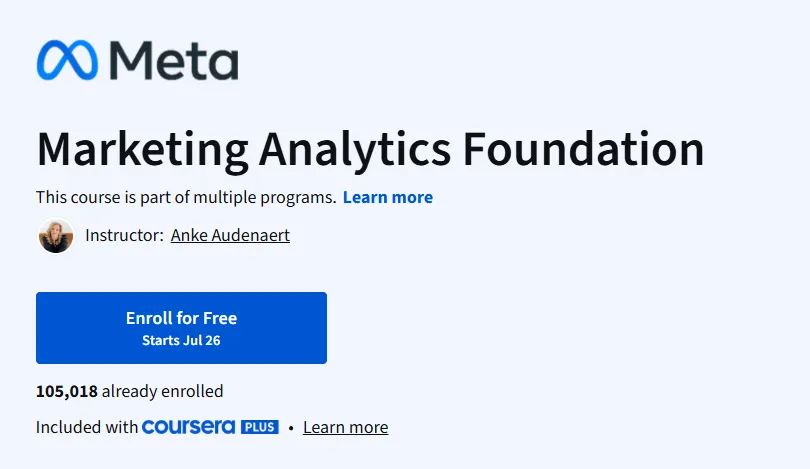Click the 105,018 enrolled count
Screen dimensions: 810x469
[67, 392]
